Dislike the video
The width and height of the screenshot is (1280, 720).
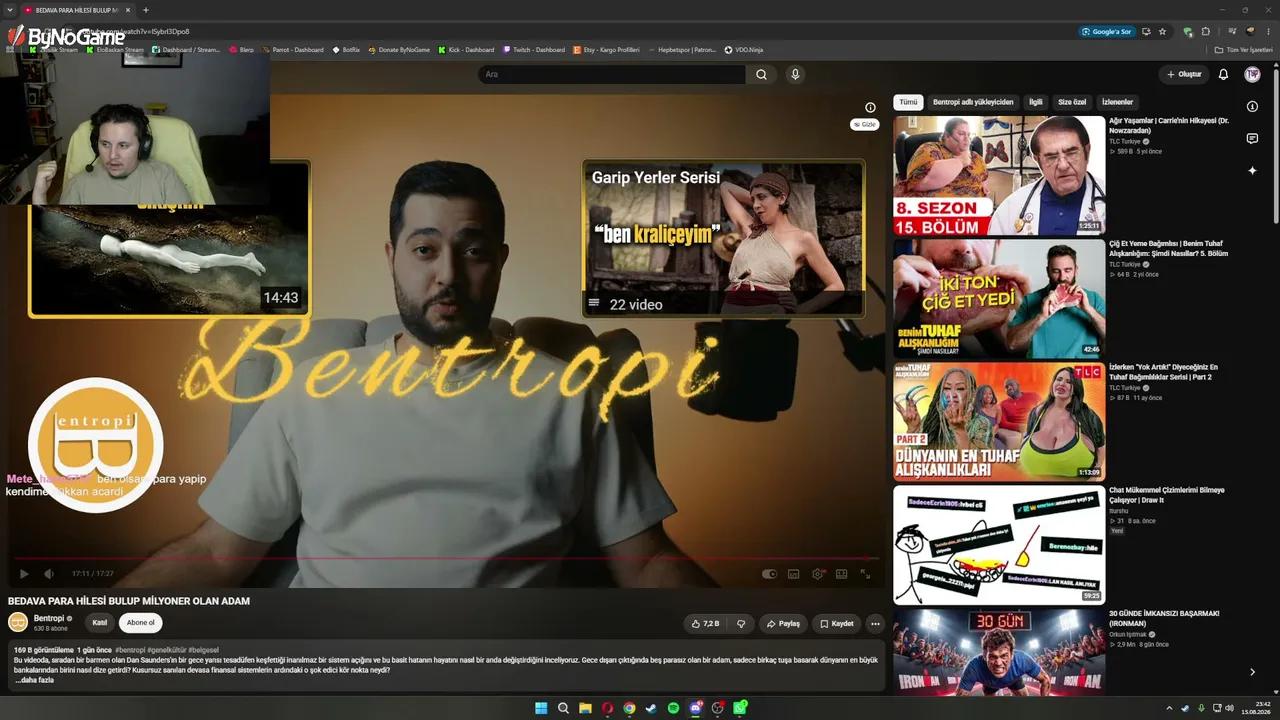pos(741,623)
